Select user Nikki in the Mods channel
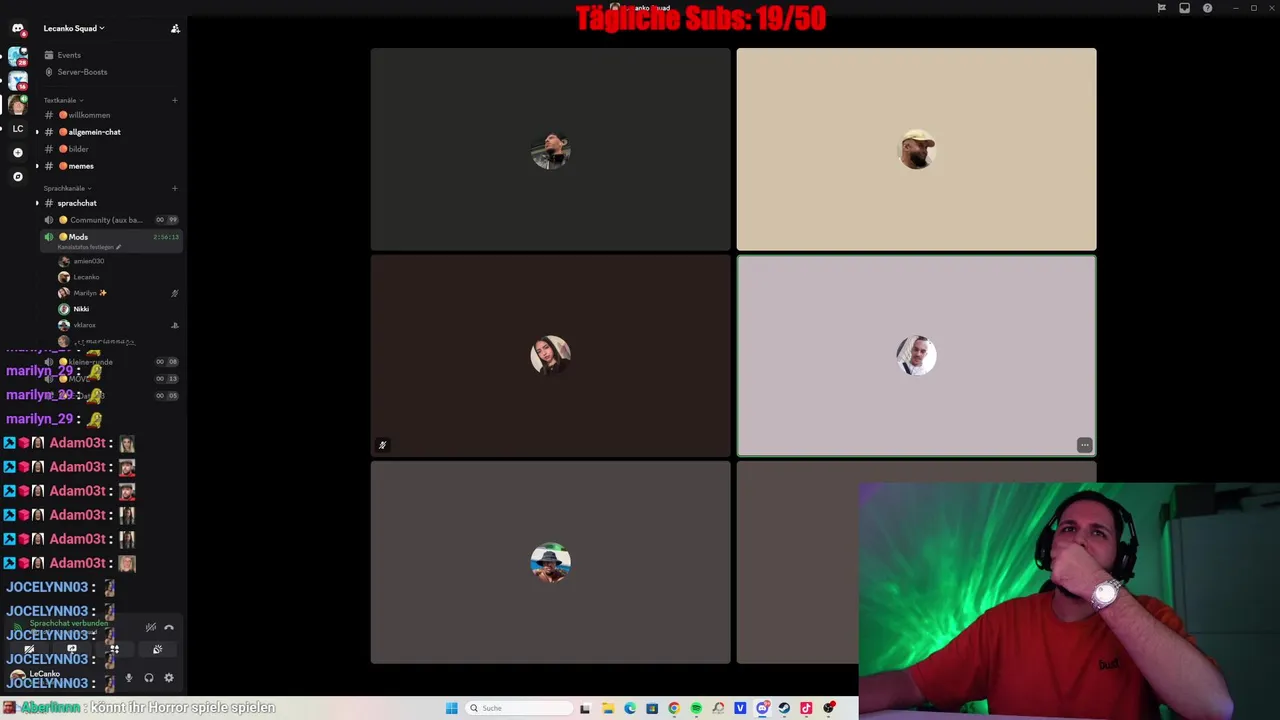 (x=118, y=309)
